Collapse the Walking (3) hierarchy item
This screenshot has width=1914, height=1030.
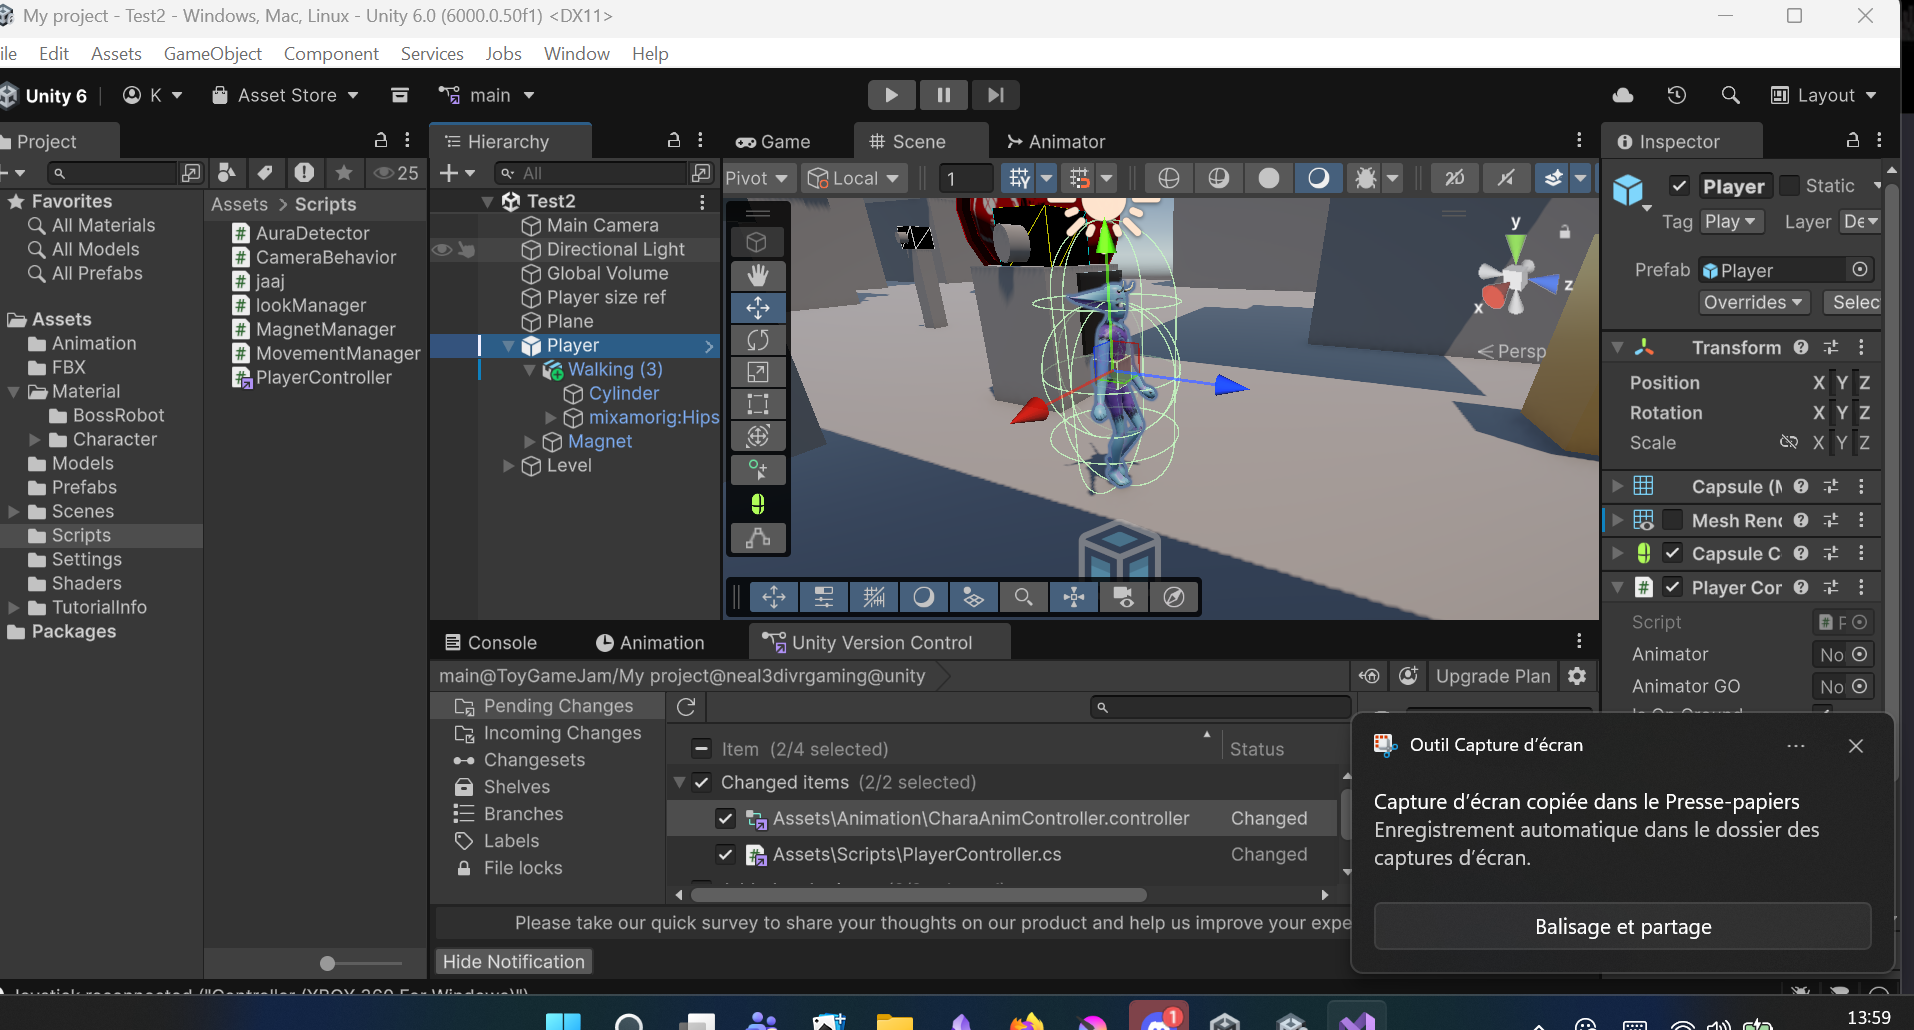tap(530, 370)
